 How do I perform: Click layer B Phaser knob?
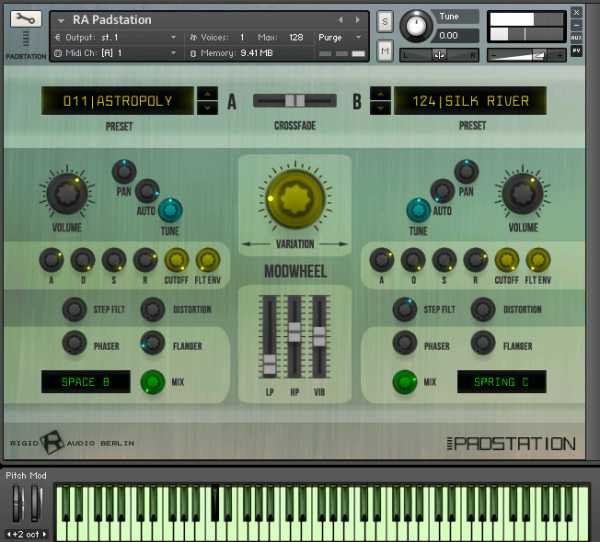point(405,343)
